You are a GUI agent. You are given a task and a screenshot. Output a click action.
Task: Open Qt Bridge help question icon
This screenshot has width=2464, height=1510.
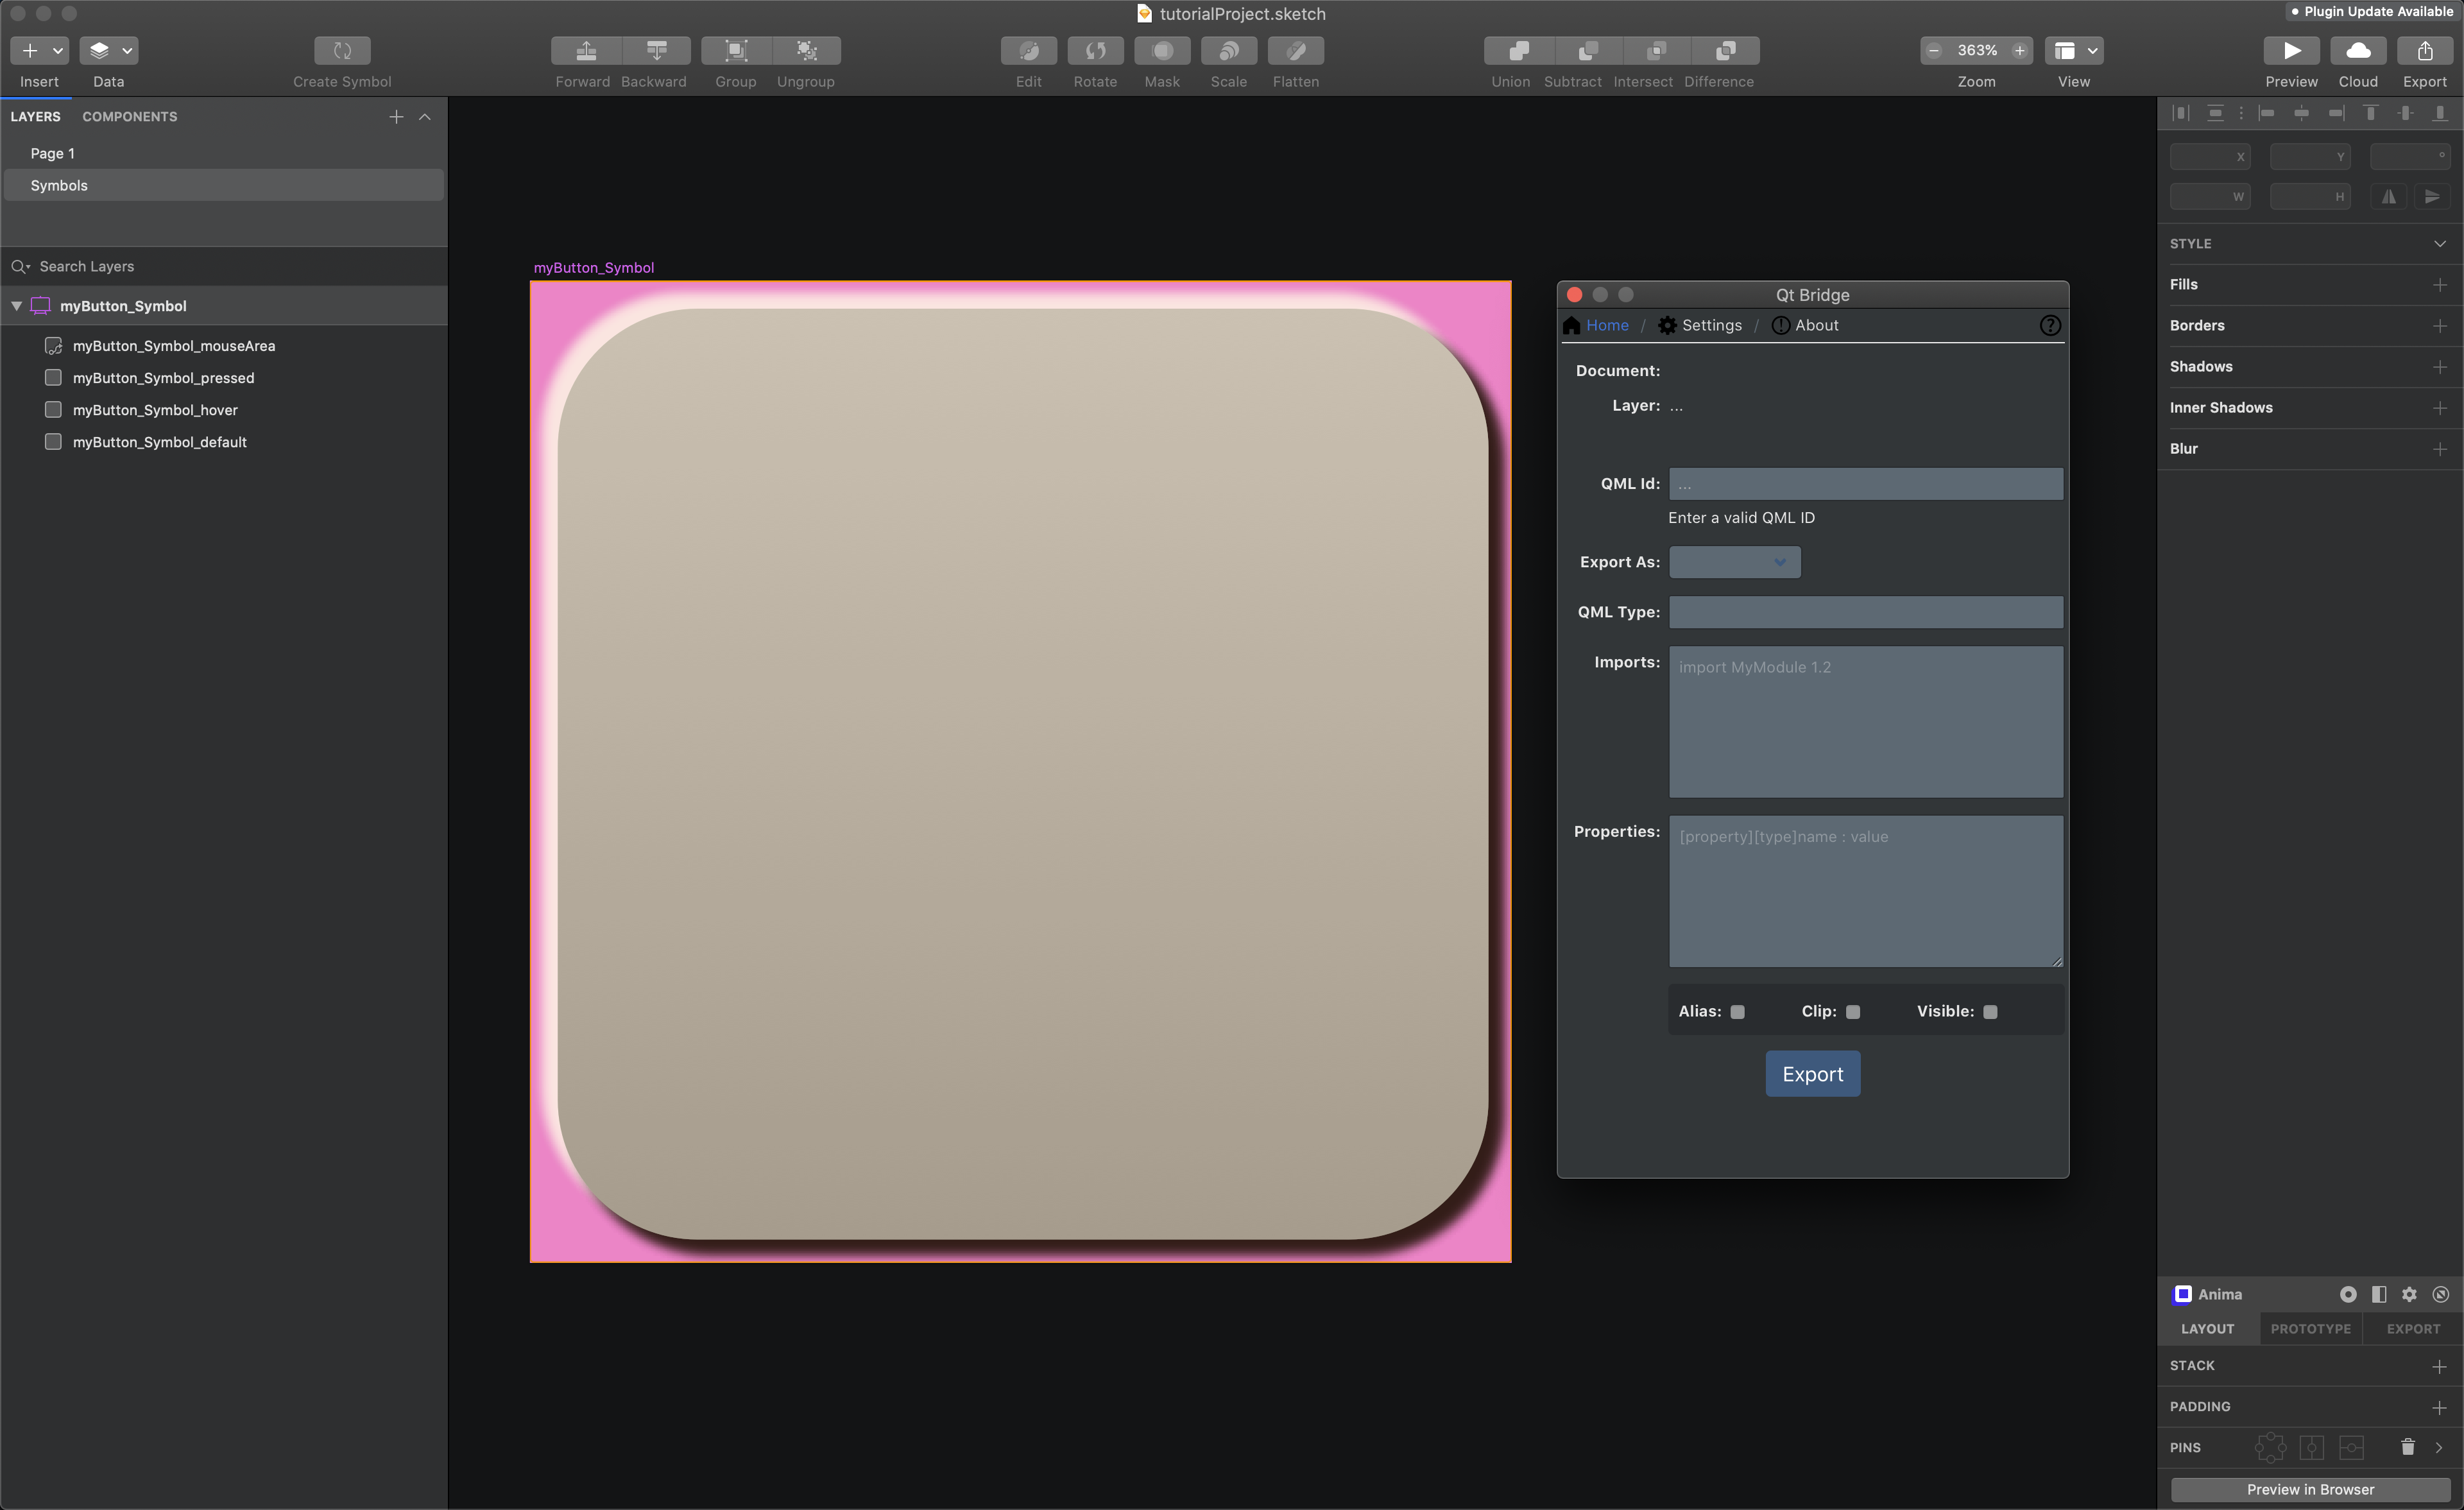tap(2050, 325)
